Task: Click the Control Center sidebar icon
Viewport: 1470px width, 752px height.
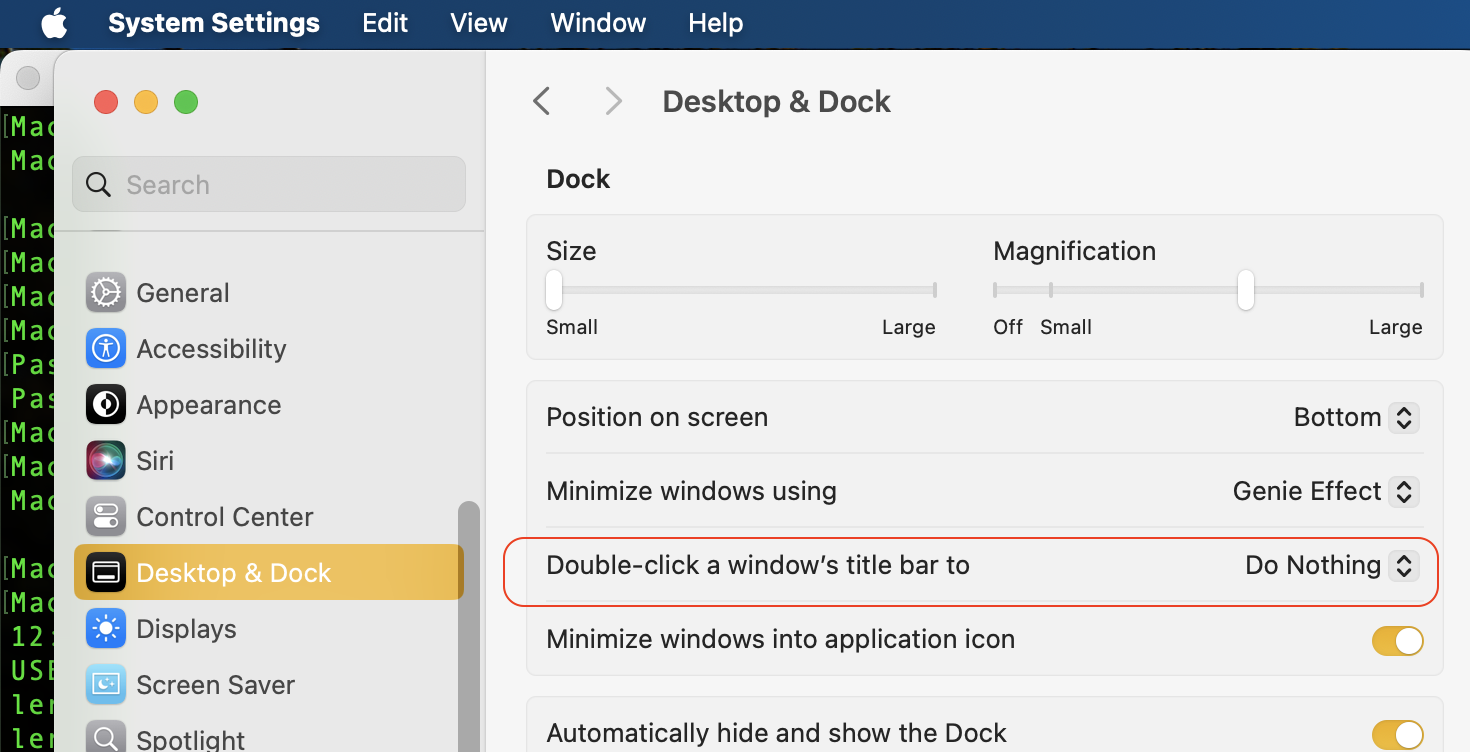Action: [106, 516]
